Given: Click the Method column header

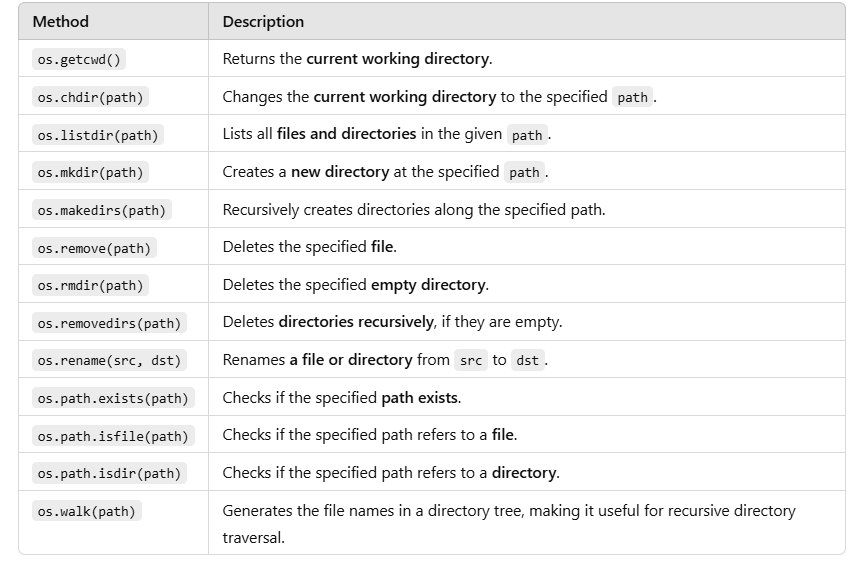Looking at the screenshot, I should (x=61, y=21).
